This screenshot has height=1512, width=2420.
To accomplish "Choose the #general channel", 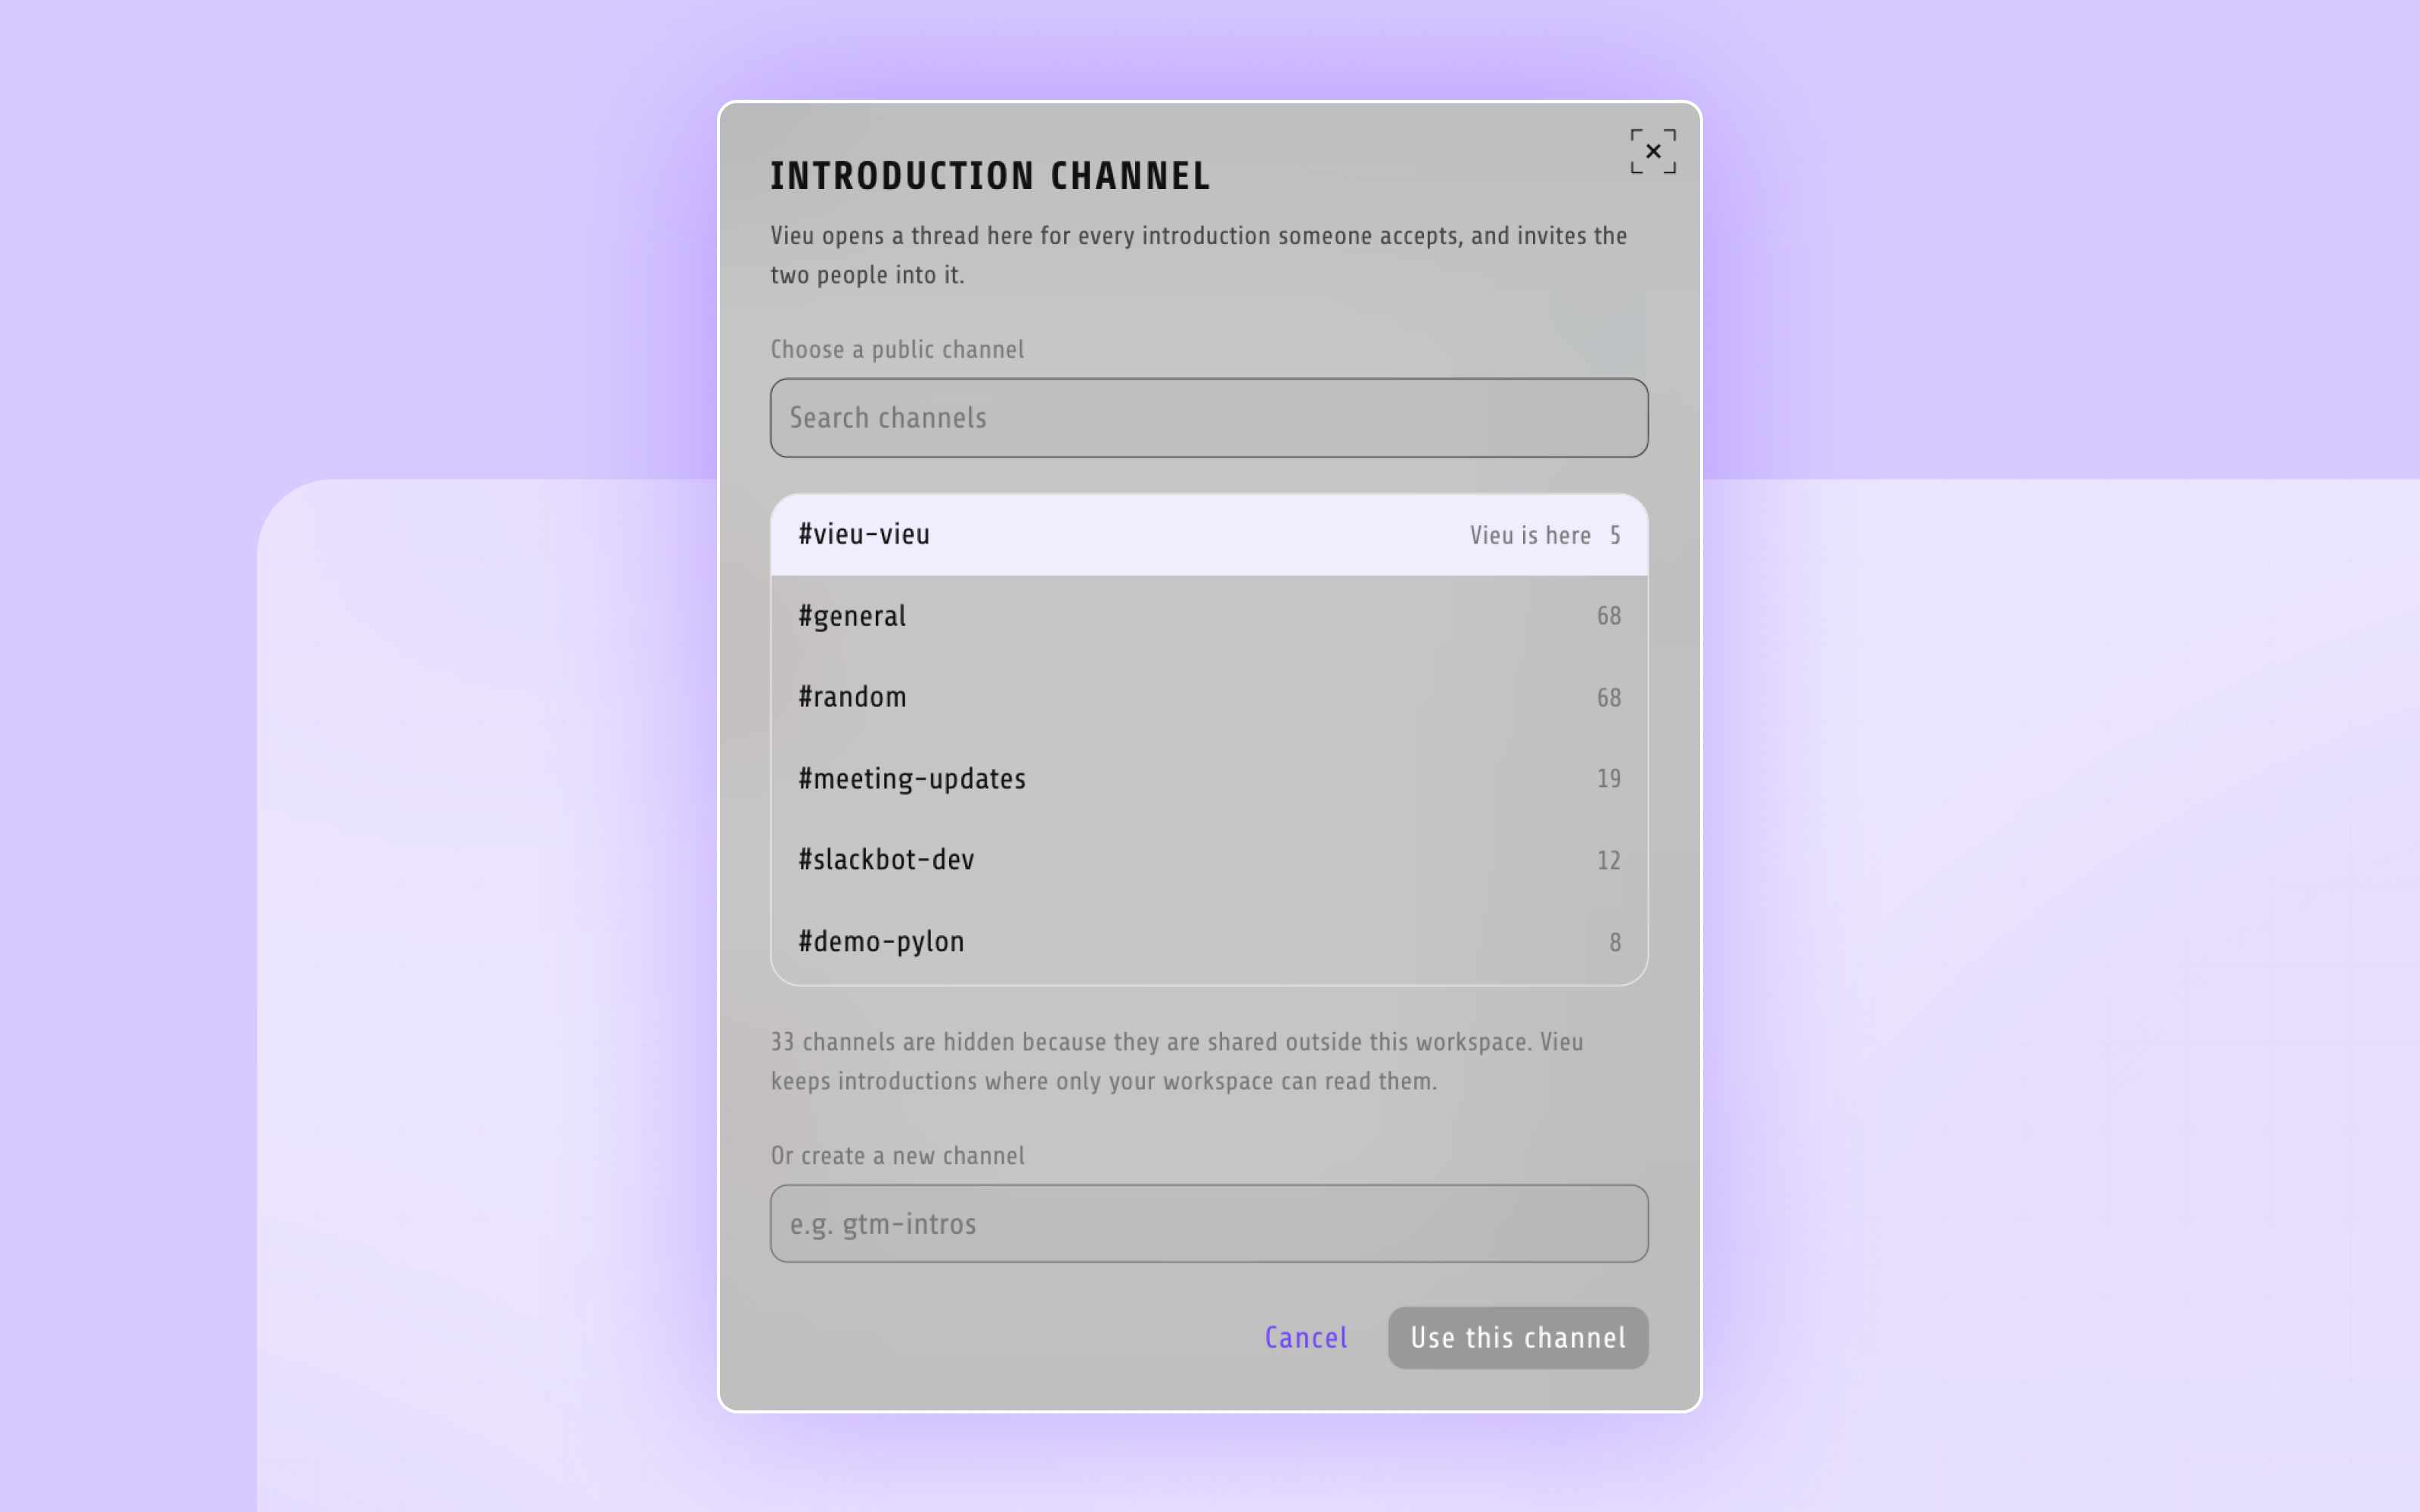I will click(1209, 616).
